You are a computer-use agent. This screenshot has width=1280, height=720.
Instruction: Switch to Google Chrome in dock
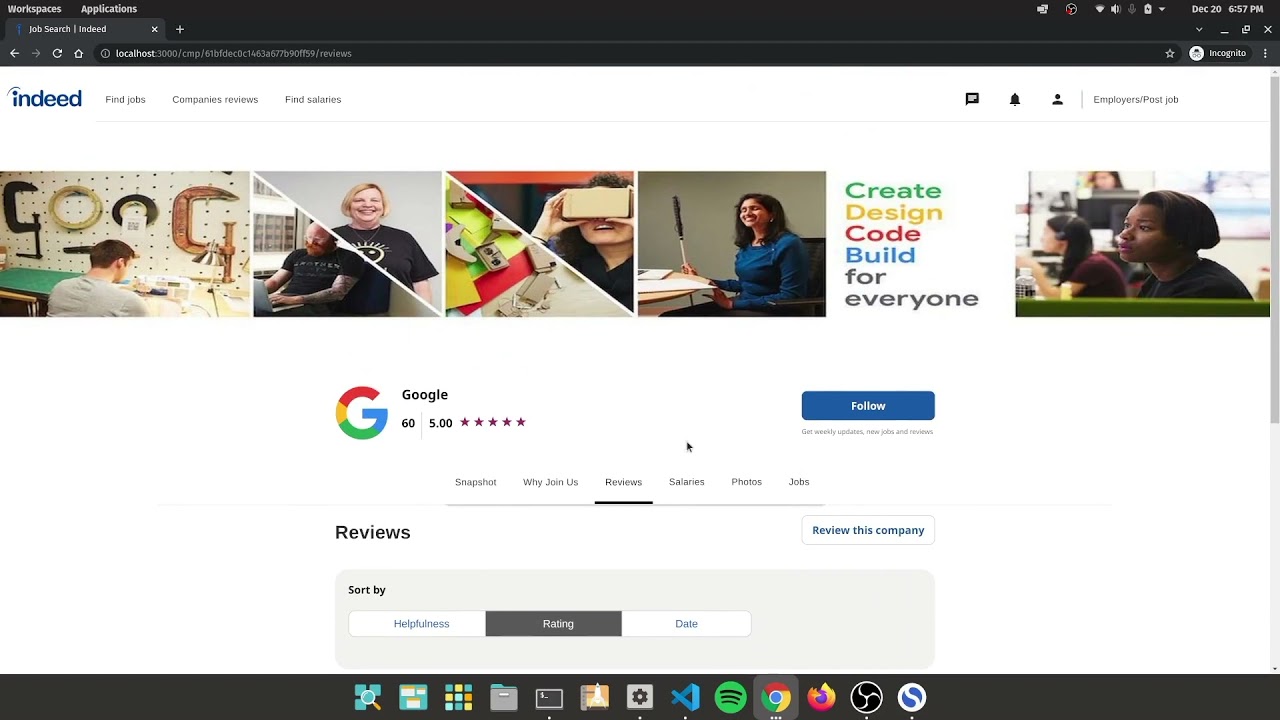[776, 697]
